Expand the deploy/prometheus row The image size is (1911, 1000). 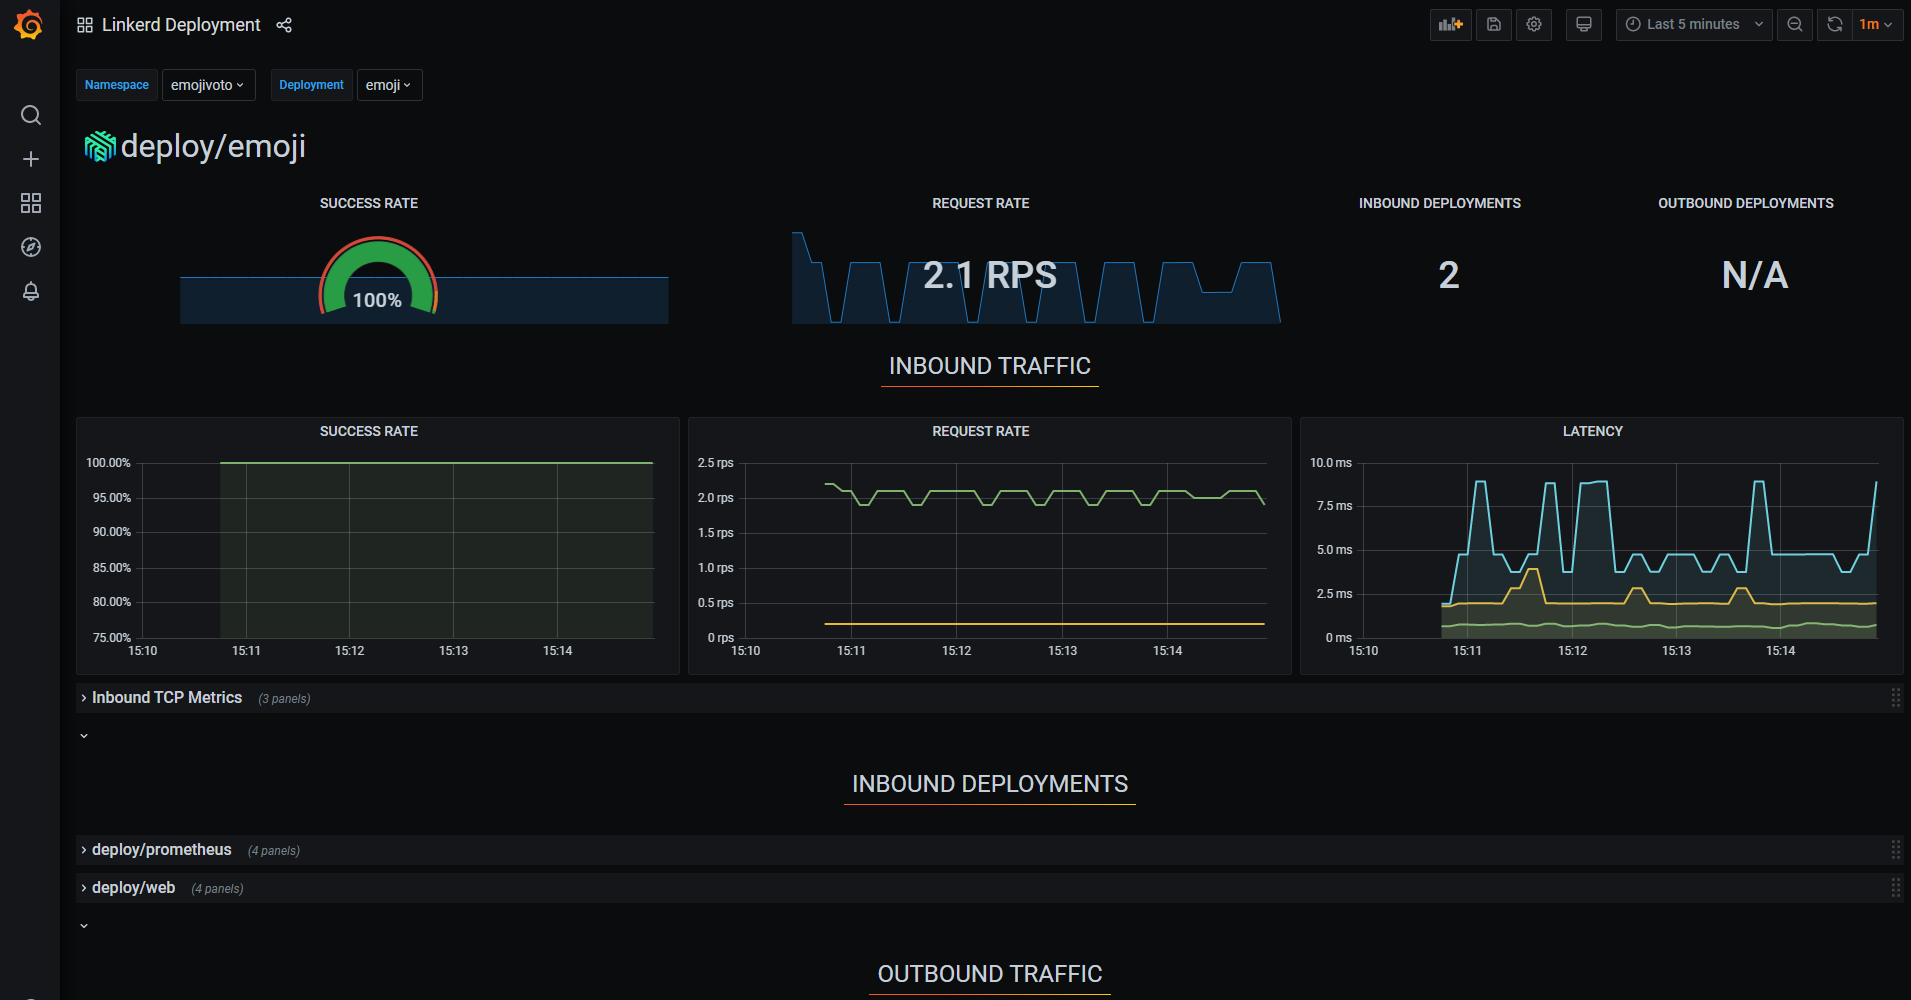click(161, 850)
